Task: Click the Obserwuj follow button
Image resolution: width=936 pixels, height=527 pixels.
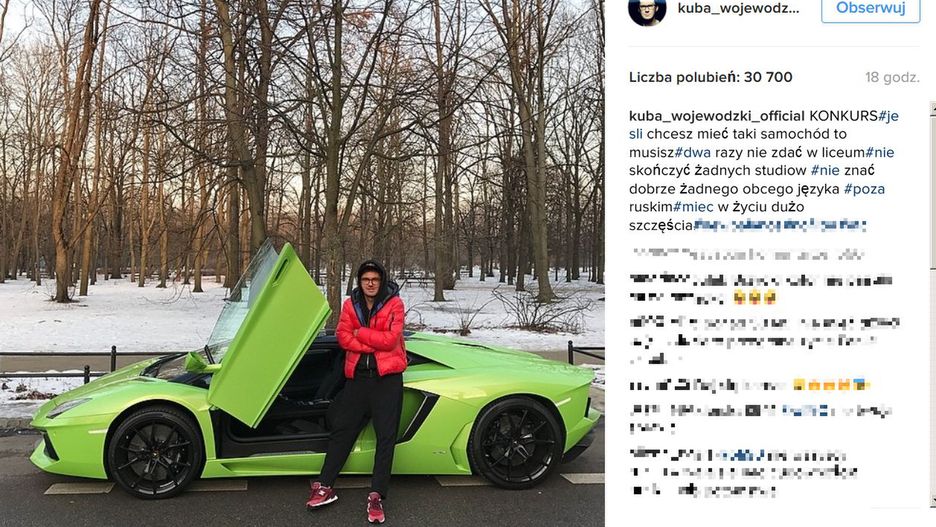Action: tap(870, 8)
